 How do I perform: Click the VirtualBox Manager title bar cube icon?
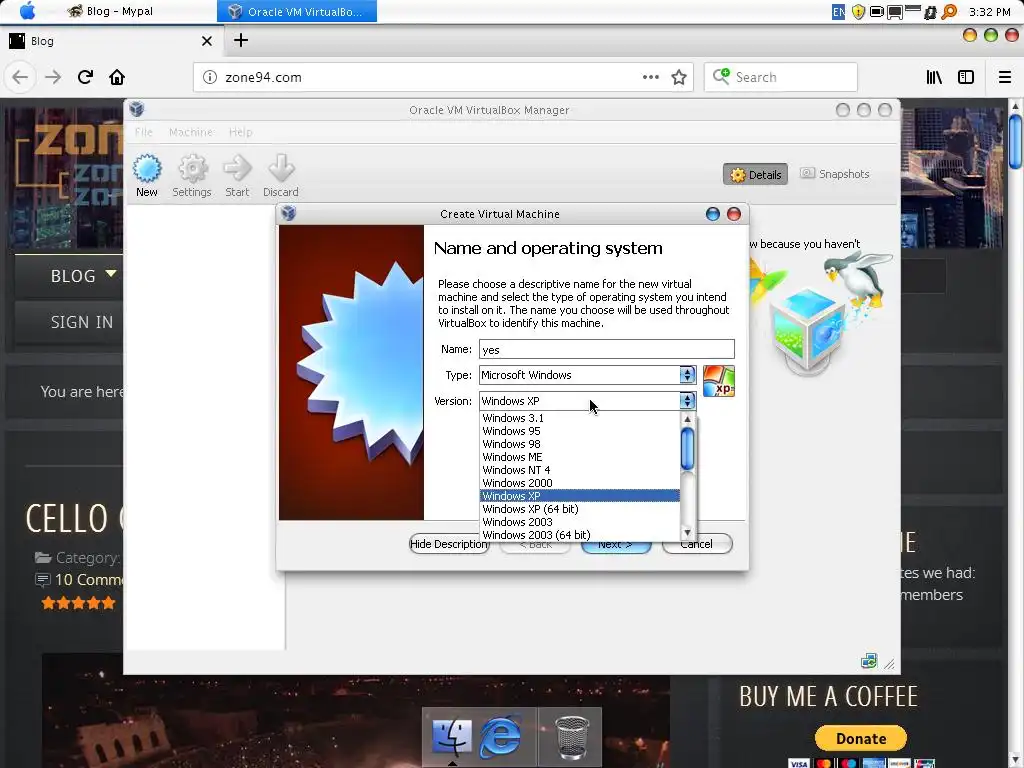point(136,109)
